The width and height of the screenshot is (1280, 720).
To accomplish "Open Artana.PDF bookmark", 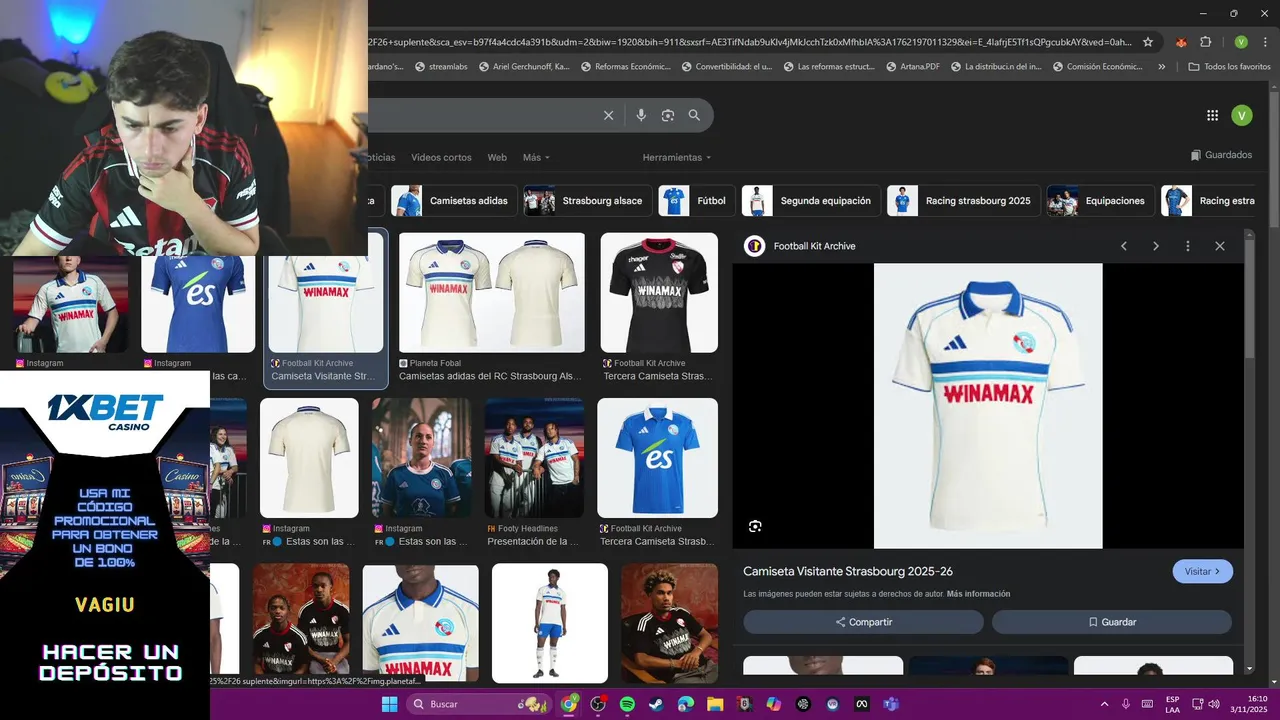I will 911,67.
